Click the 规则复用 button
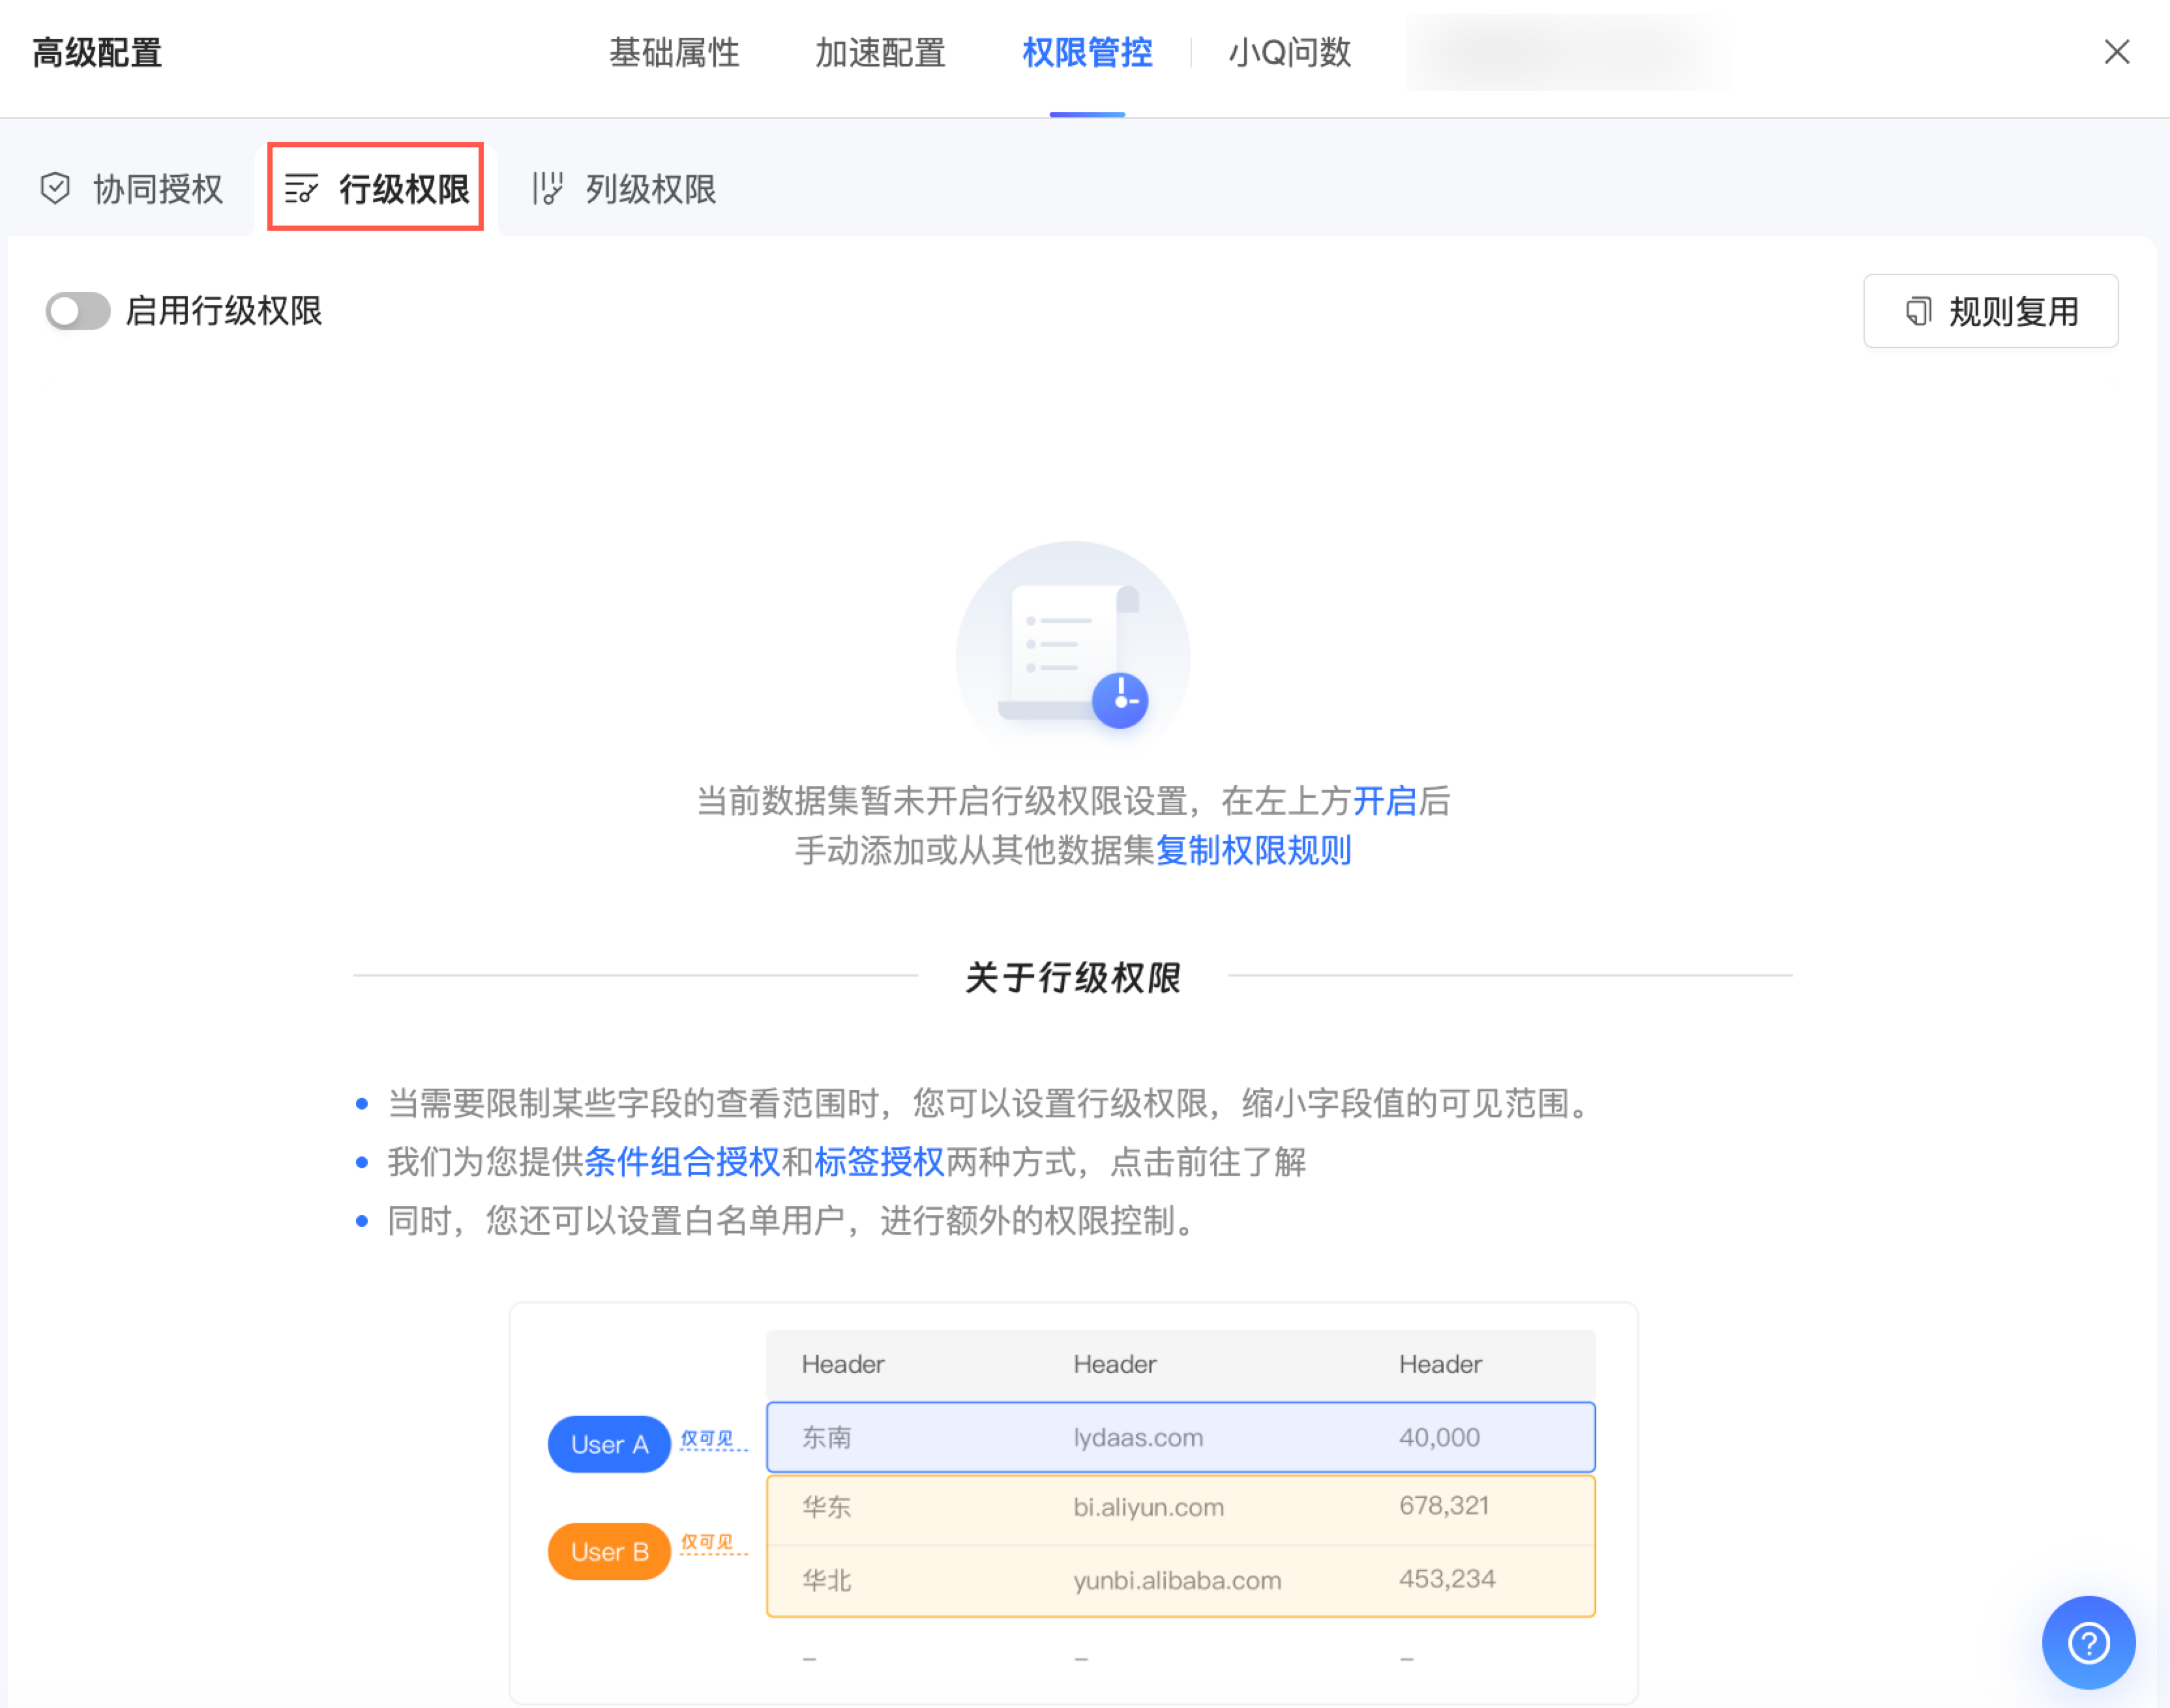This screenshot has width=2170, height=1708. (x=1990, y=311)
